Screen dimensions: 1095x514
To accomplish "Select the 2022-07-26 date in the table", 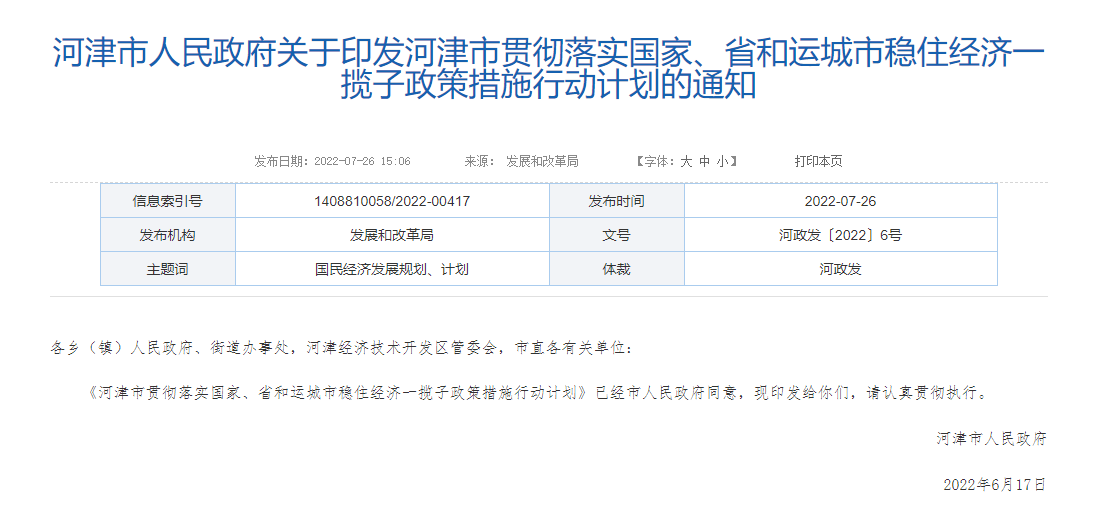I will click(x=840, y=201).
